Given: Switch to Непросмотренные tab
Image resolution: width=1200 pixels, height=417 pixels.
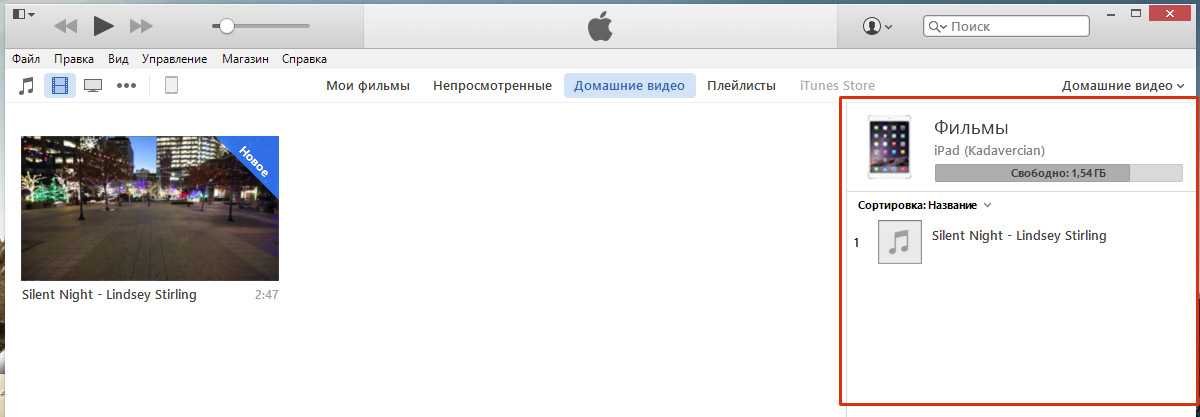Looking at the screenshot, I should pyautogui.click(x=492, y=86).
